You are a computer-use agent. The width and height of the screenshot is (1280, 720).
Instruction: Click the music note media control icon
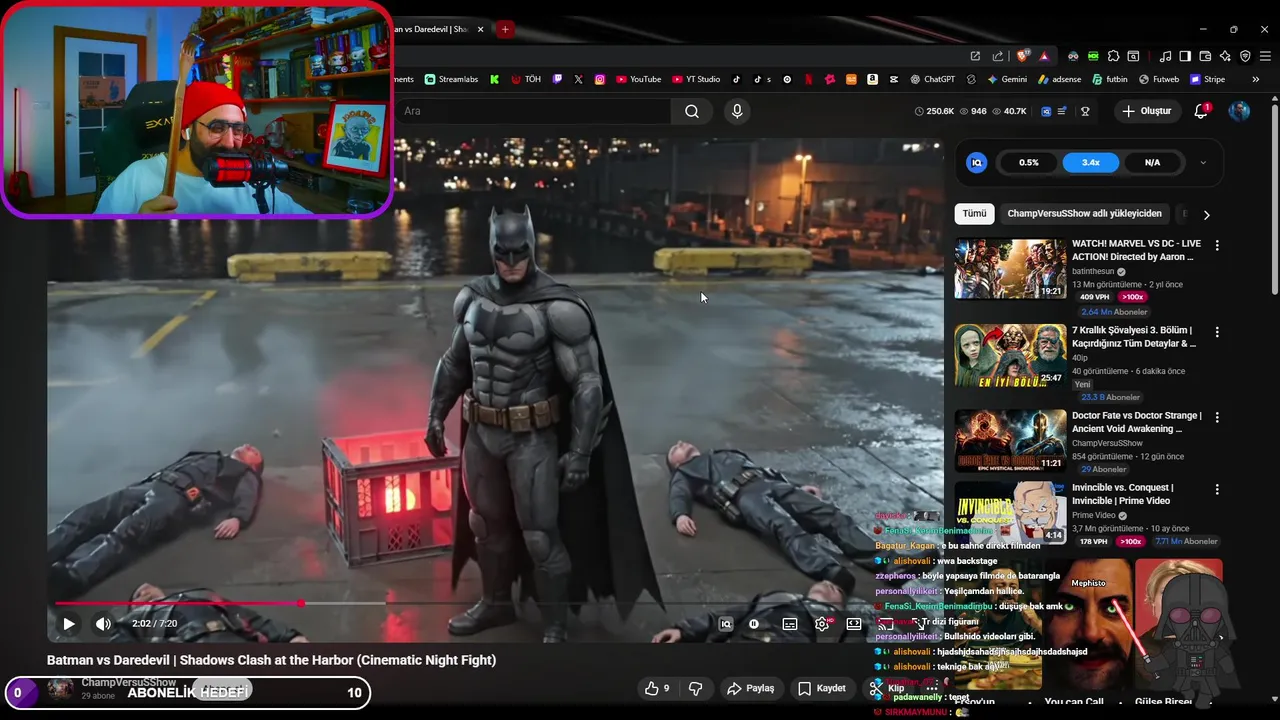pos(1165,56)
